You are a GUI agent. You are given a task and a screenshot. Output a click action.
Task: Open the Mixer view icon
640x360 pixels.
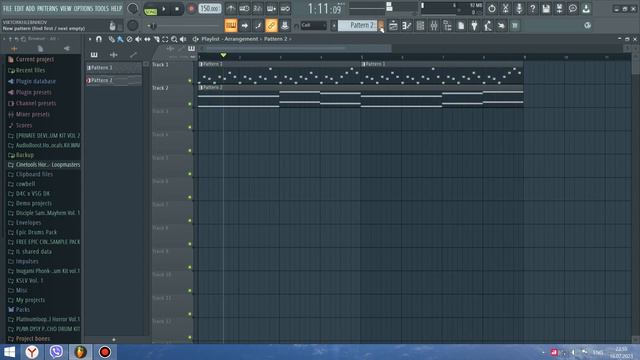(x=433, y=26)
